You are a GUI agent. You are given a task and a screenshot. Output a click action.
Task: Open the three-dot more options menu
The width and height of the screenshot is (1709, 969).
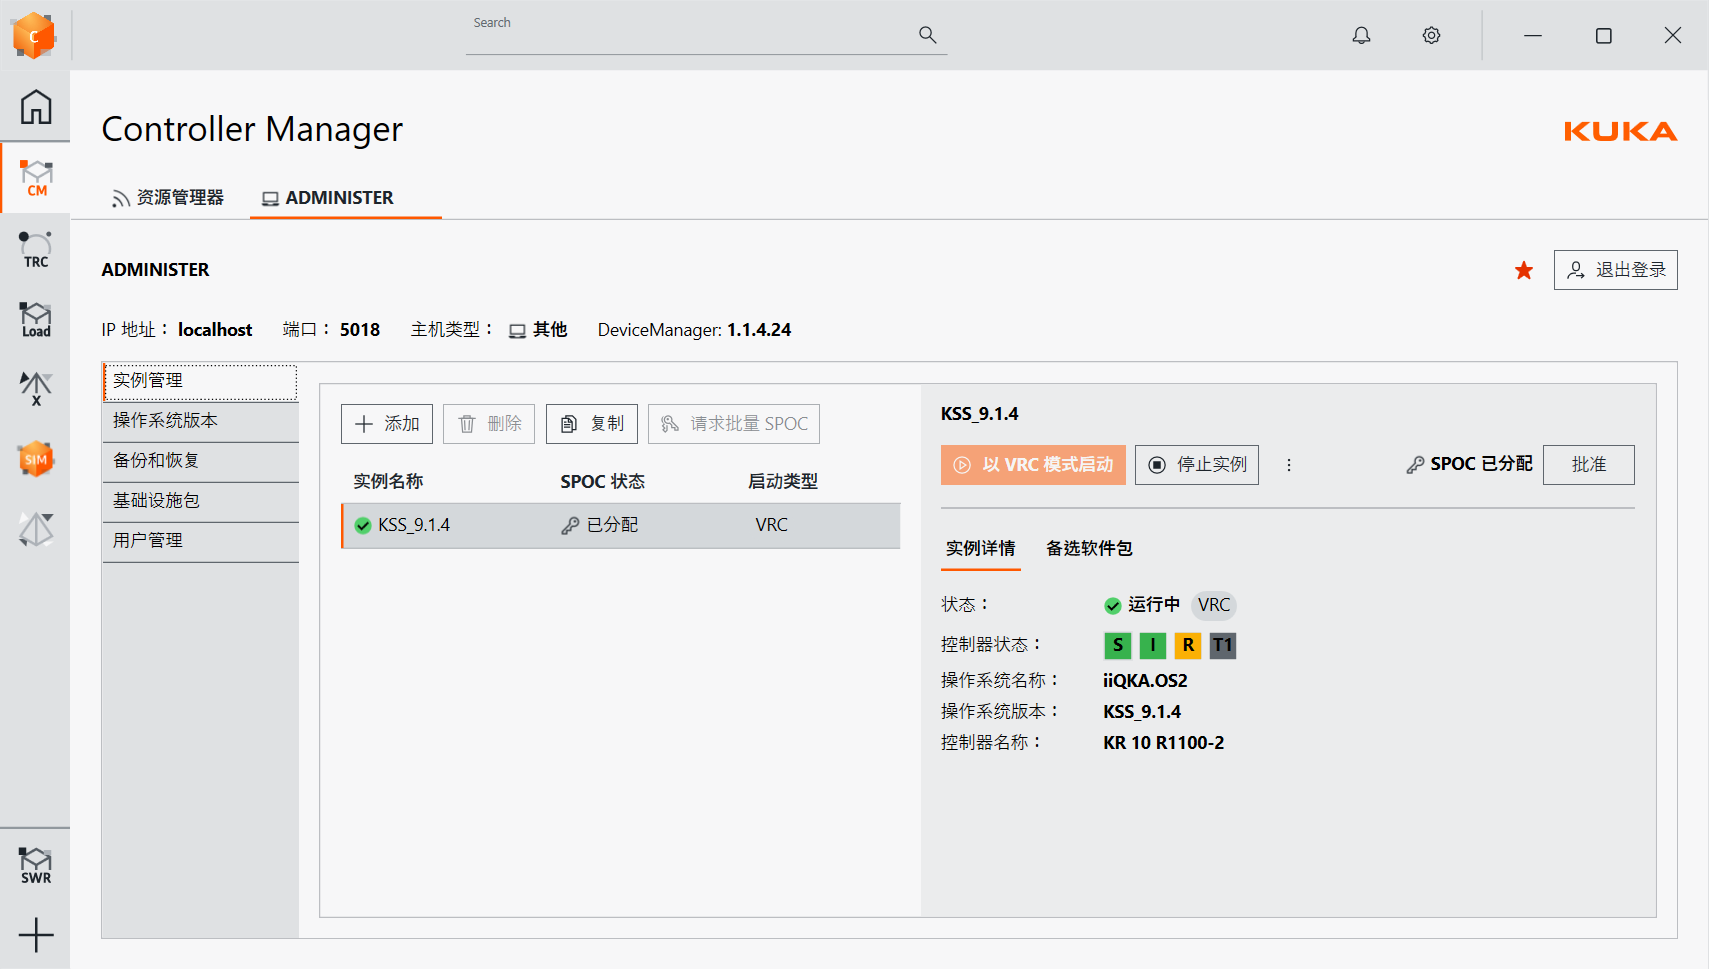(x=1289, y=465)
